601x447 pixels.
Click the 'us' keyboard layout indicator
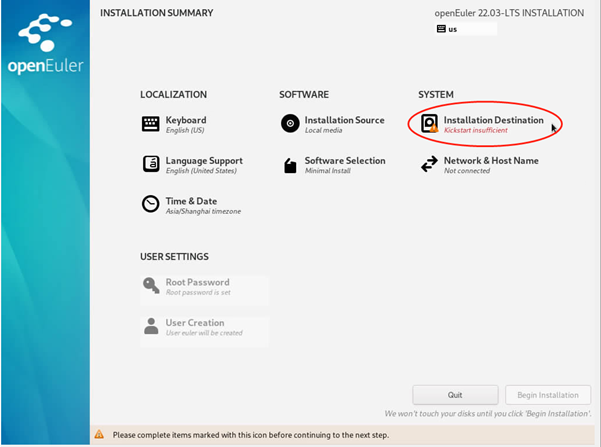tap(466, 29)
